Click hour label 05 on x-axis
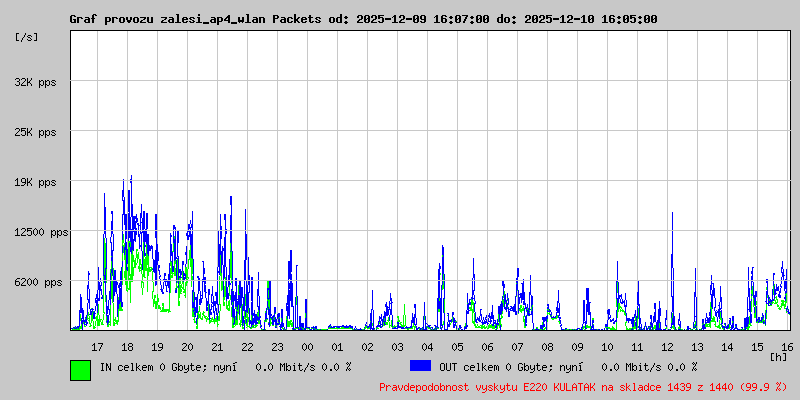 point(458,347)
